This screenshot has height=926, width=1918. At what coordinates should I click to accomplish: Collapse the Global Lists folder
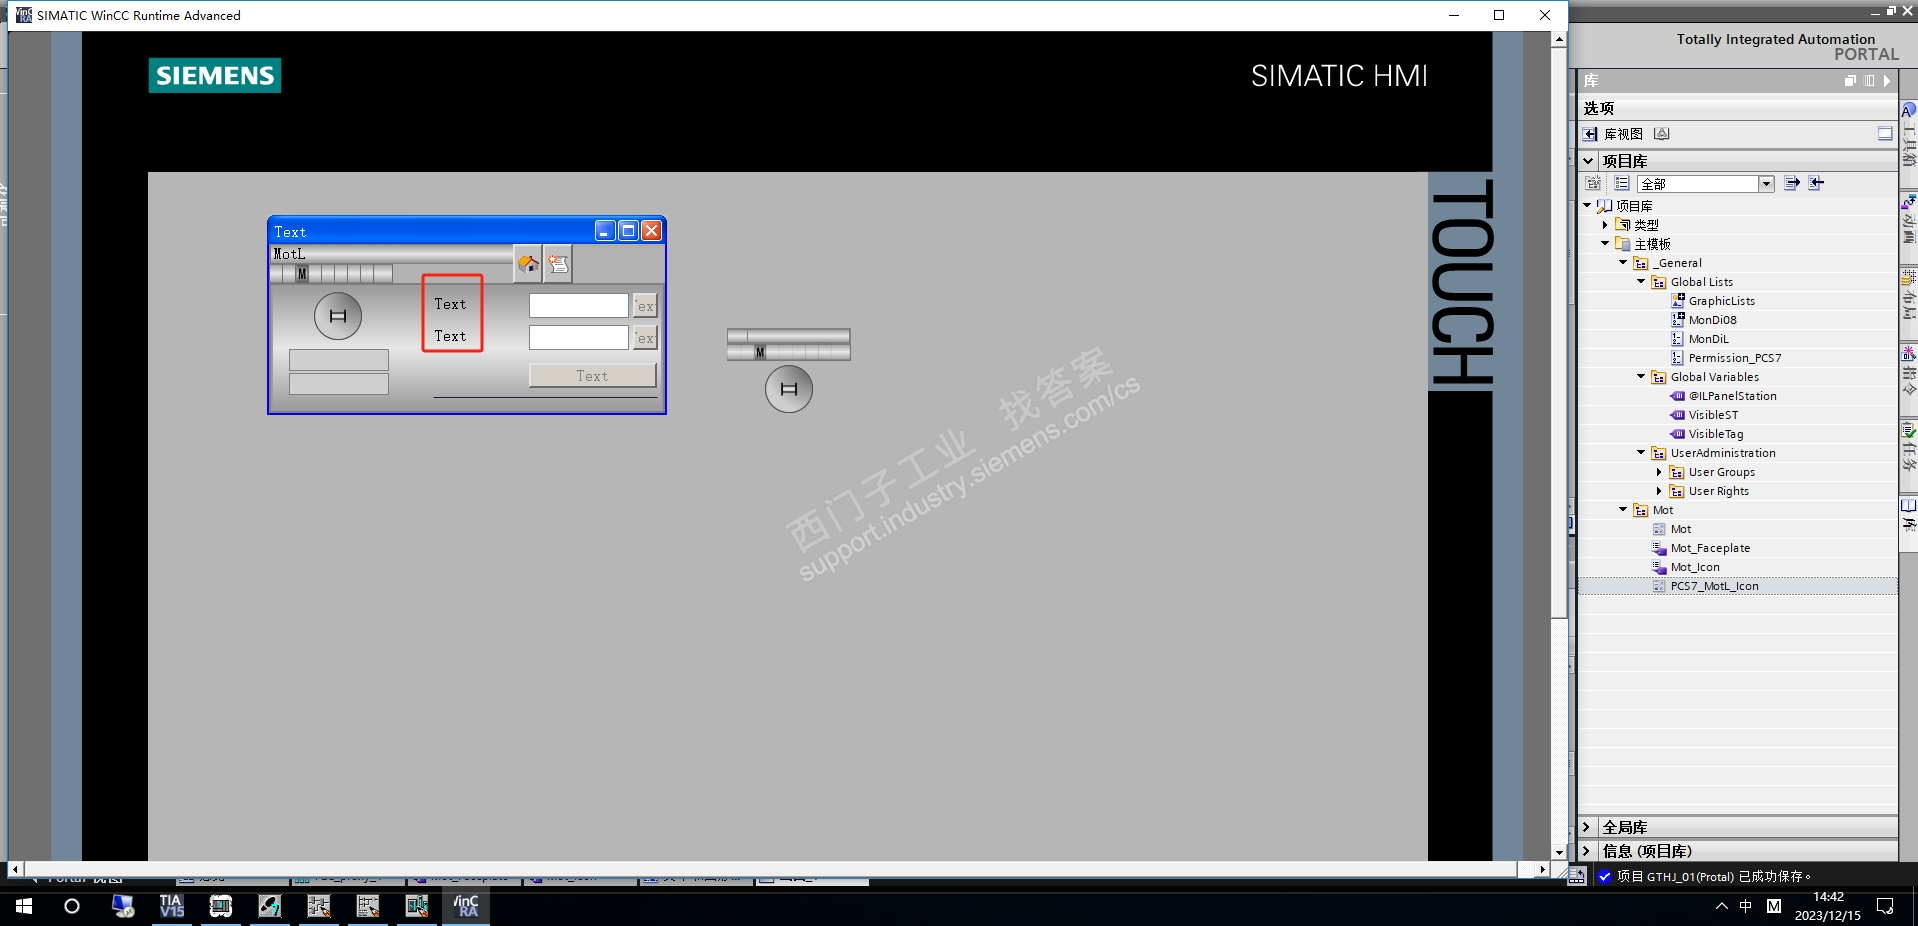point(1641,282)
